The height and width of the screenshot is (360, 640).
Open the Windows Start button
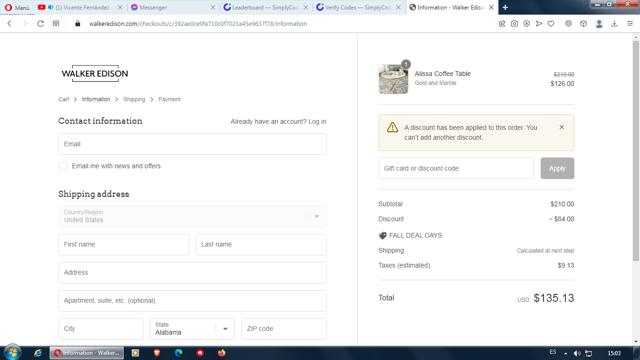coord(12,353)
